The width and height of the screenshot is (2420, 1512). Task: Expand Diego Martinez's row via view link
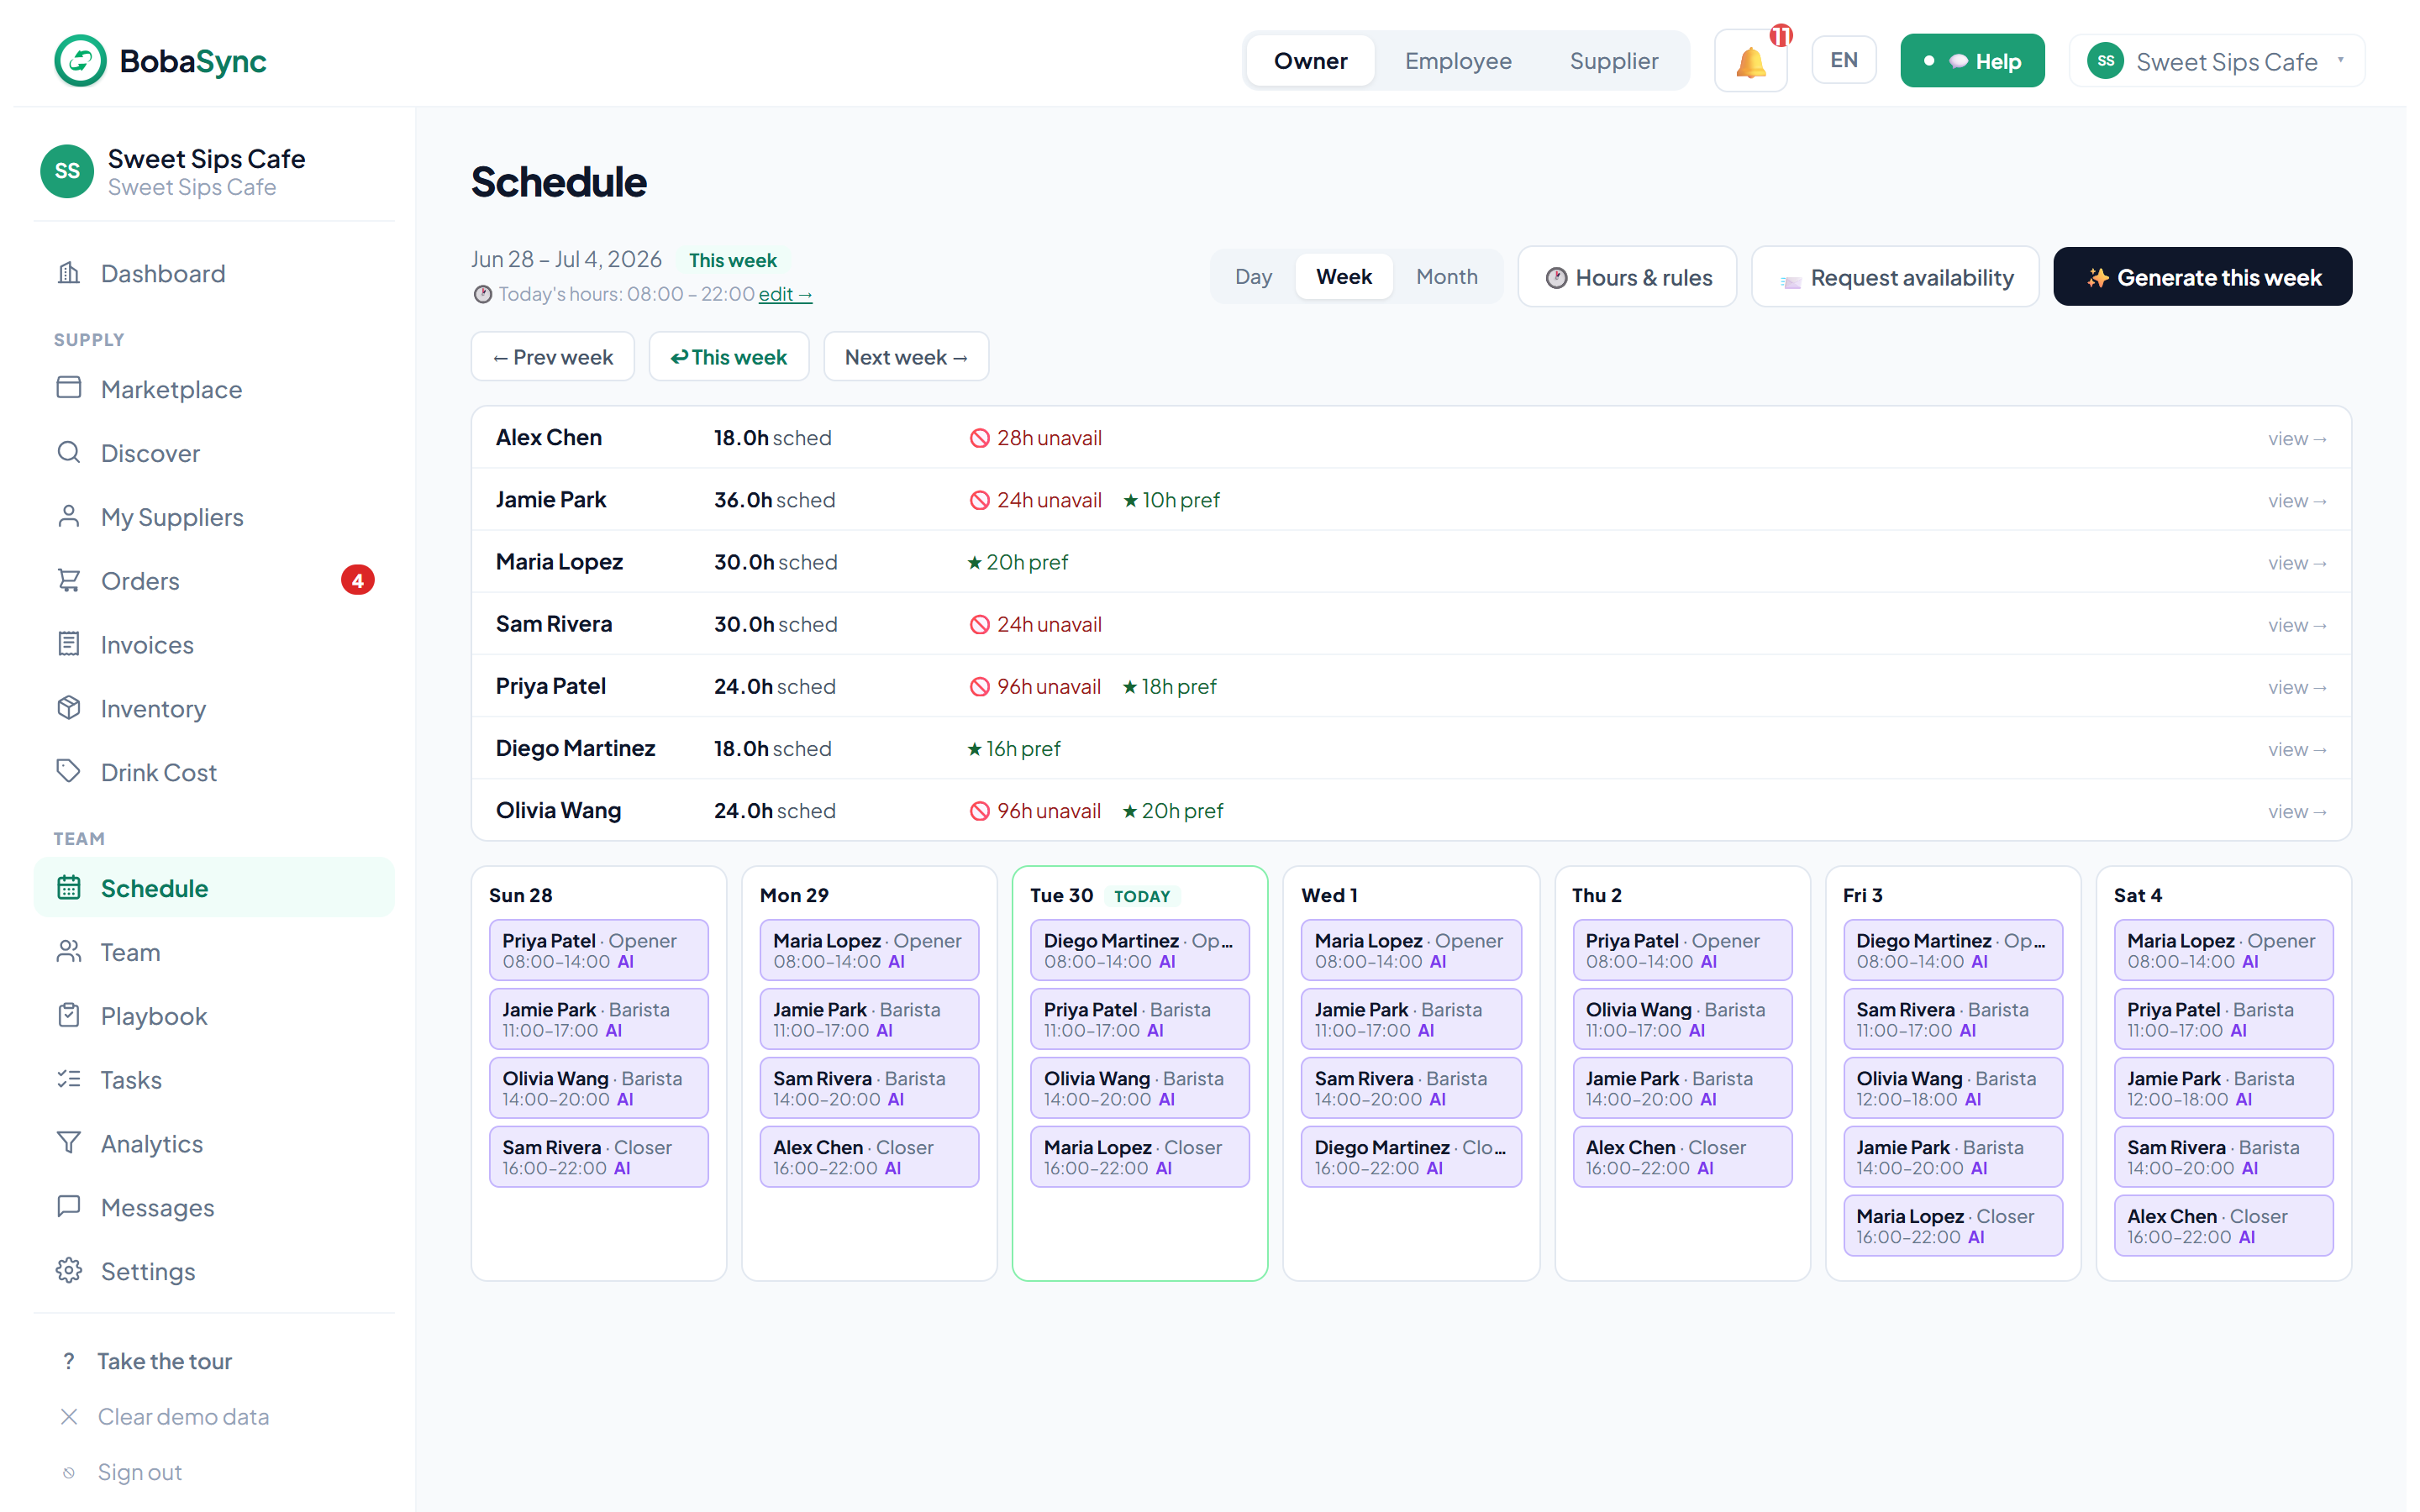pos(2297,748)
